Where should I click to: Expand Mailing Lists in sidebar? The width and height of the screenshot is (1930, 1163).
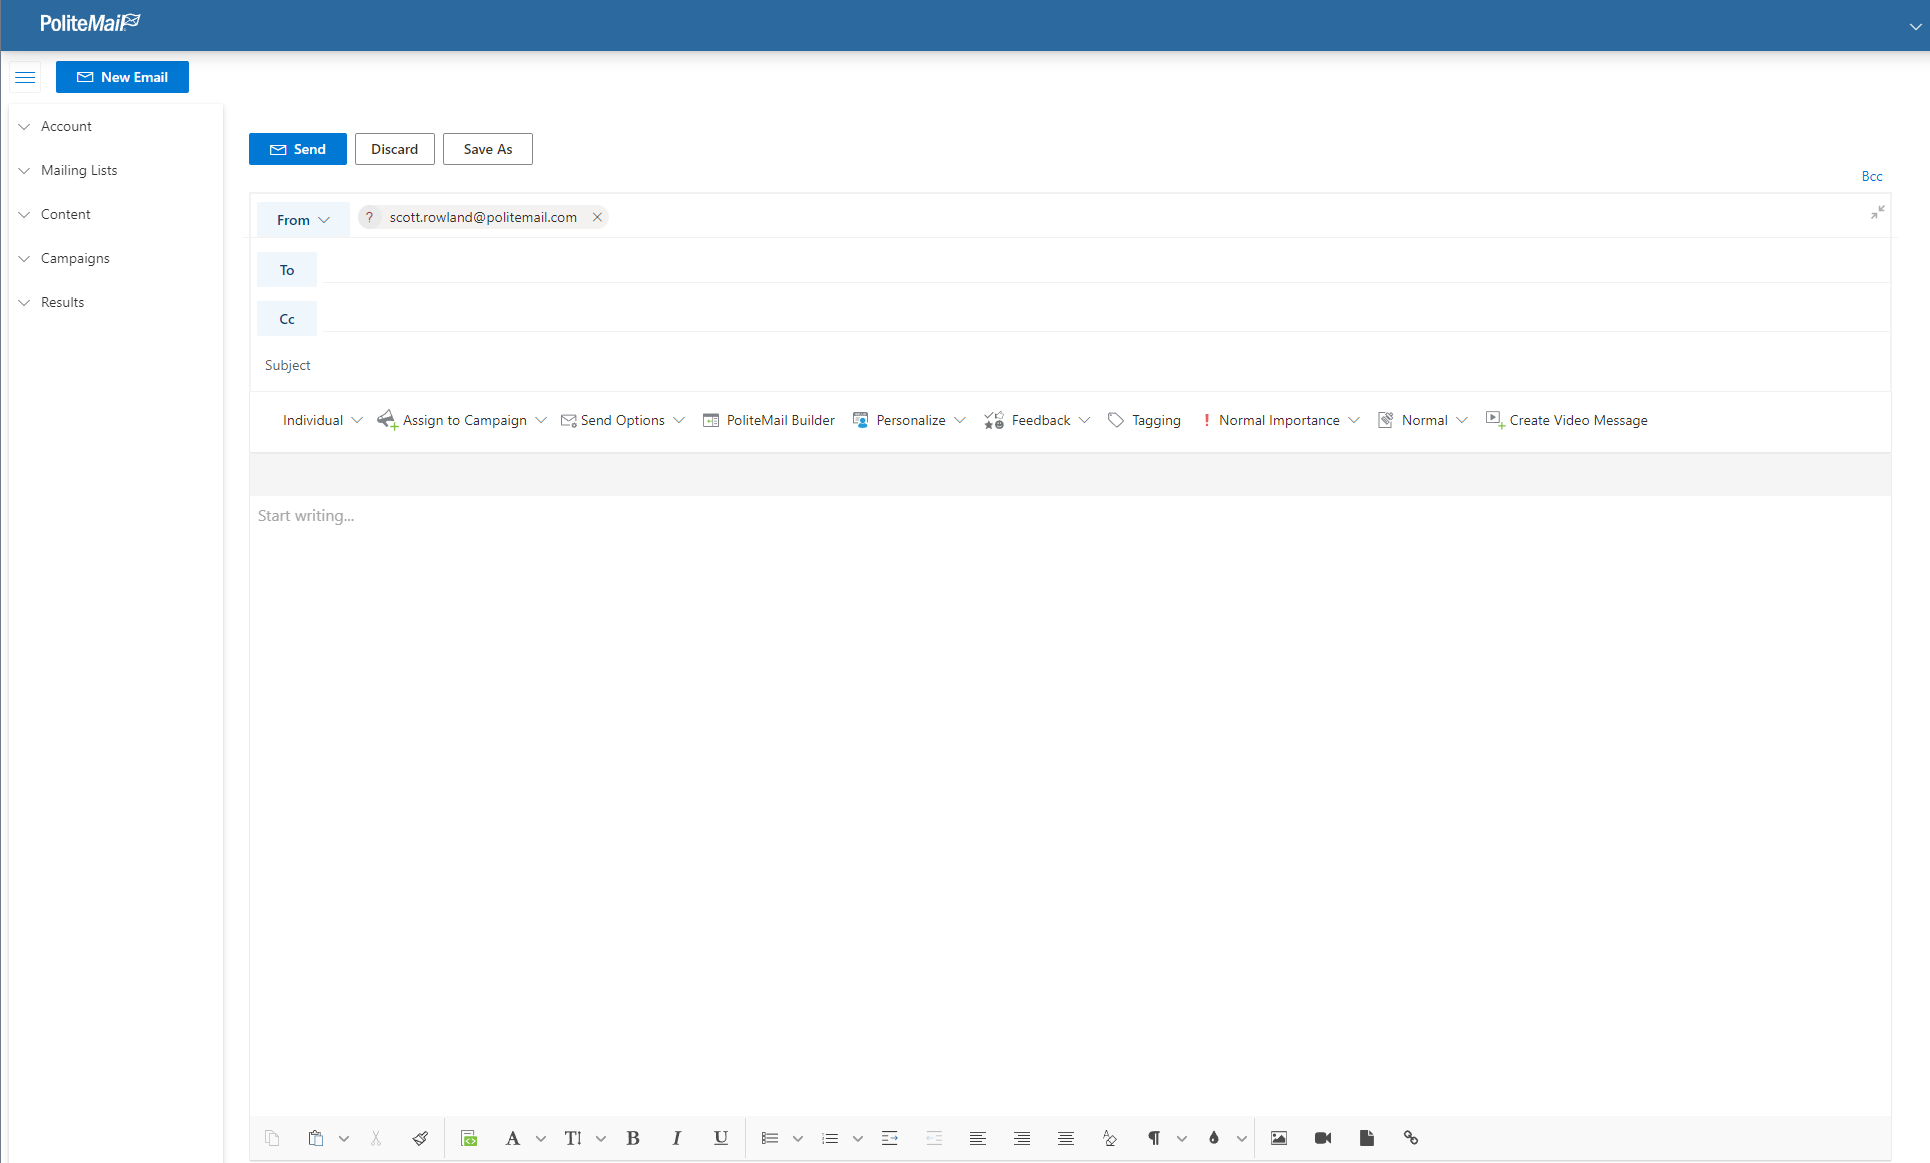(x=79, y=170)
